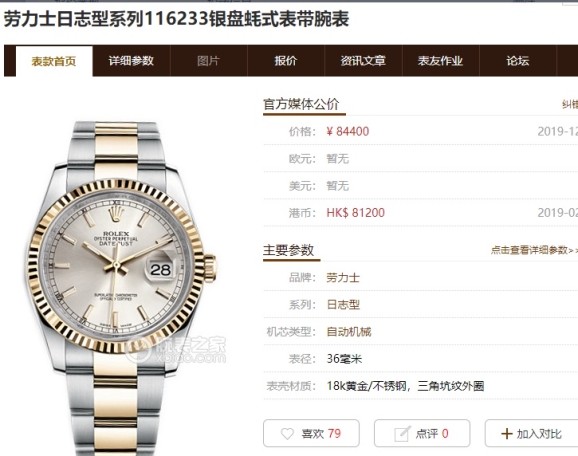
Task: Click the 点评 0 button
Action: (422, 433)
